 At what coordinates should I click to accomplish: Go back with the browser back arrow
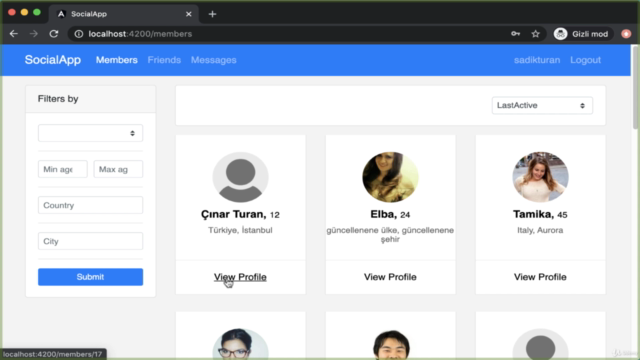pos(13,34)
